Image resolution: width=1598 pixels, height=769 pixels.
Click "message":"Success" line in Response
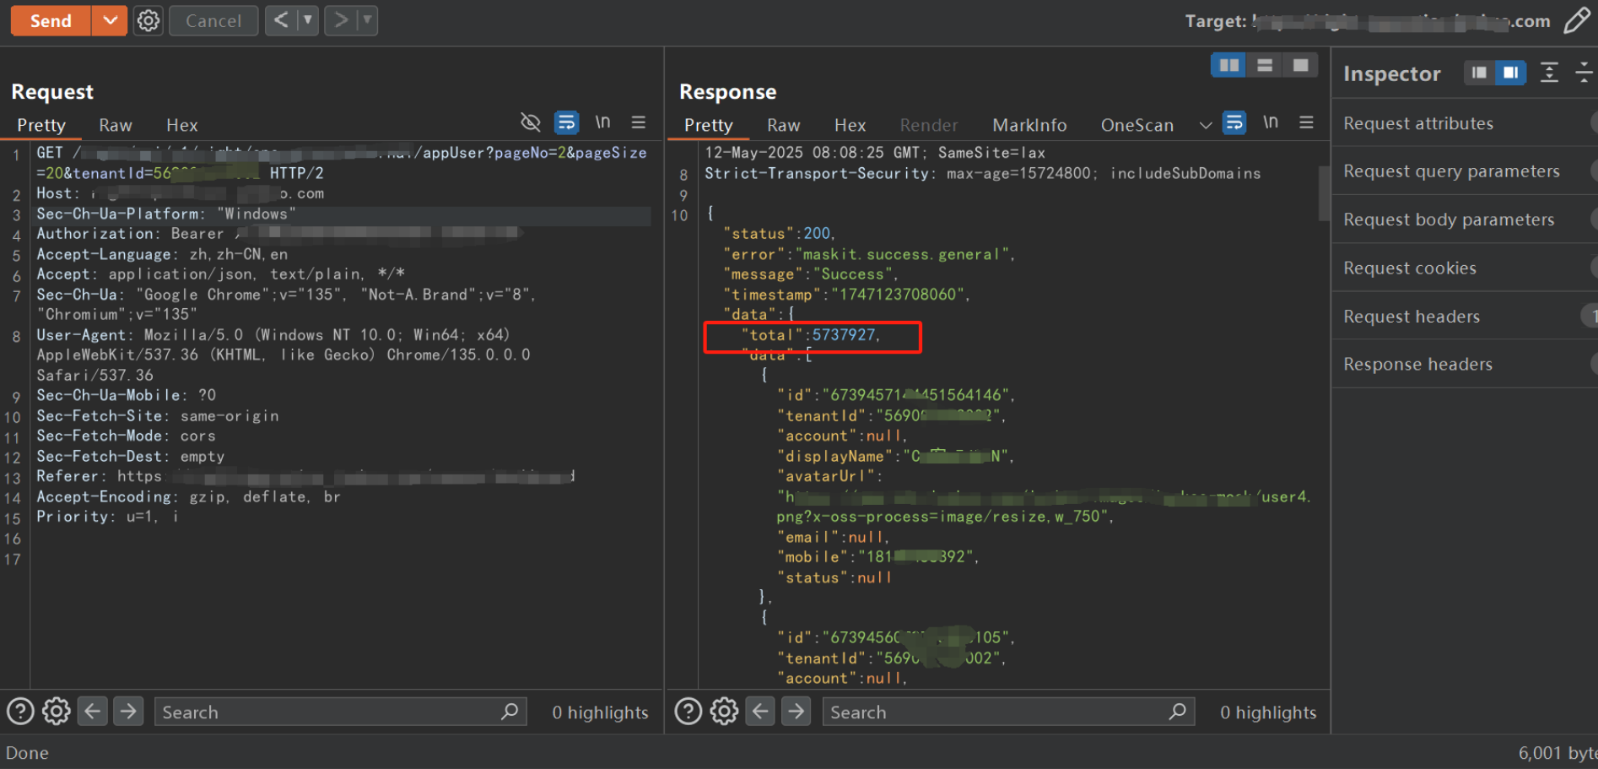pos(811,274)
